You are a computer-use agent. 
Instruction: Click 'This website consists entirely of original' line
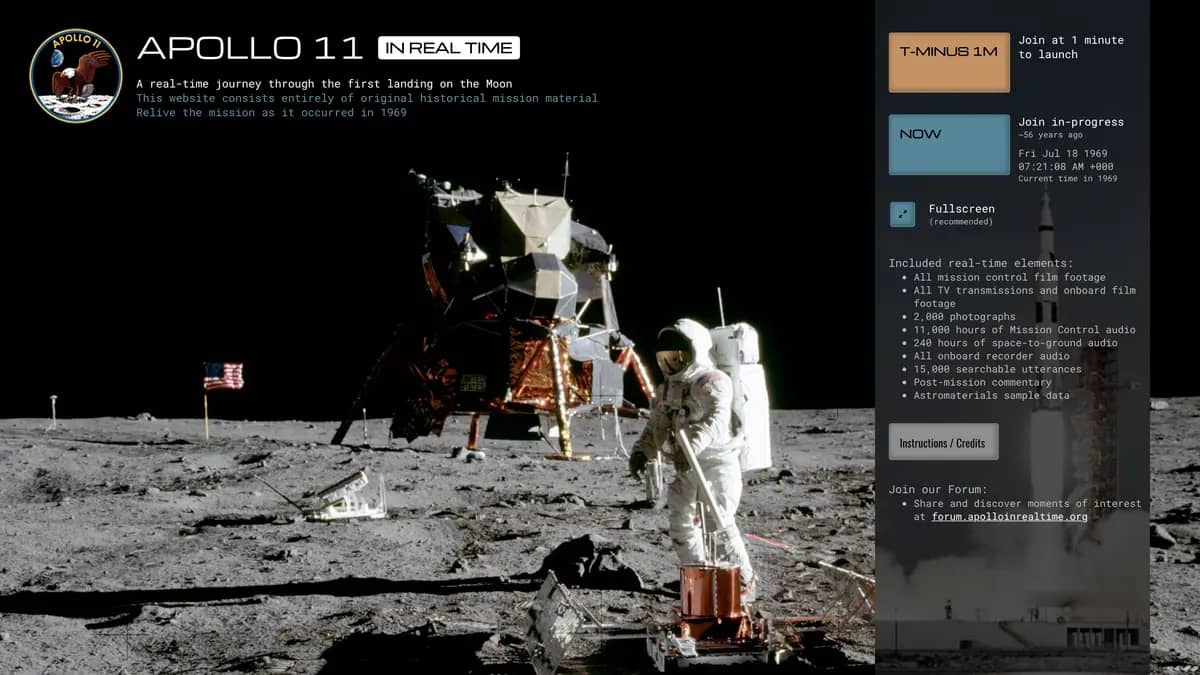(x=367, y=98)
